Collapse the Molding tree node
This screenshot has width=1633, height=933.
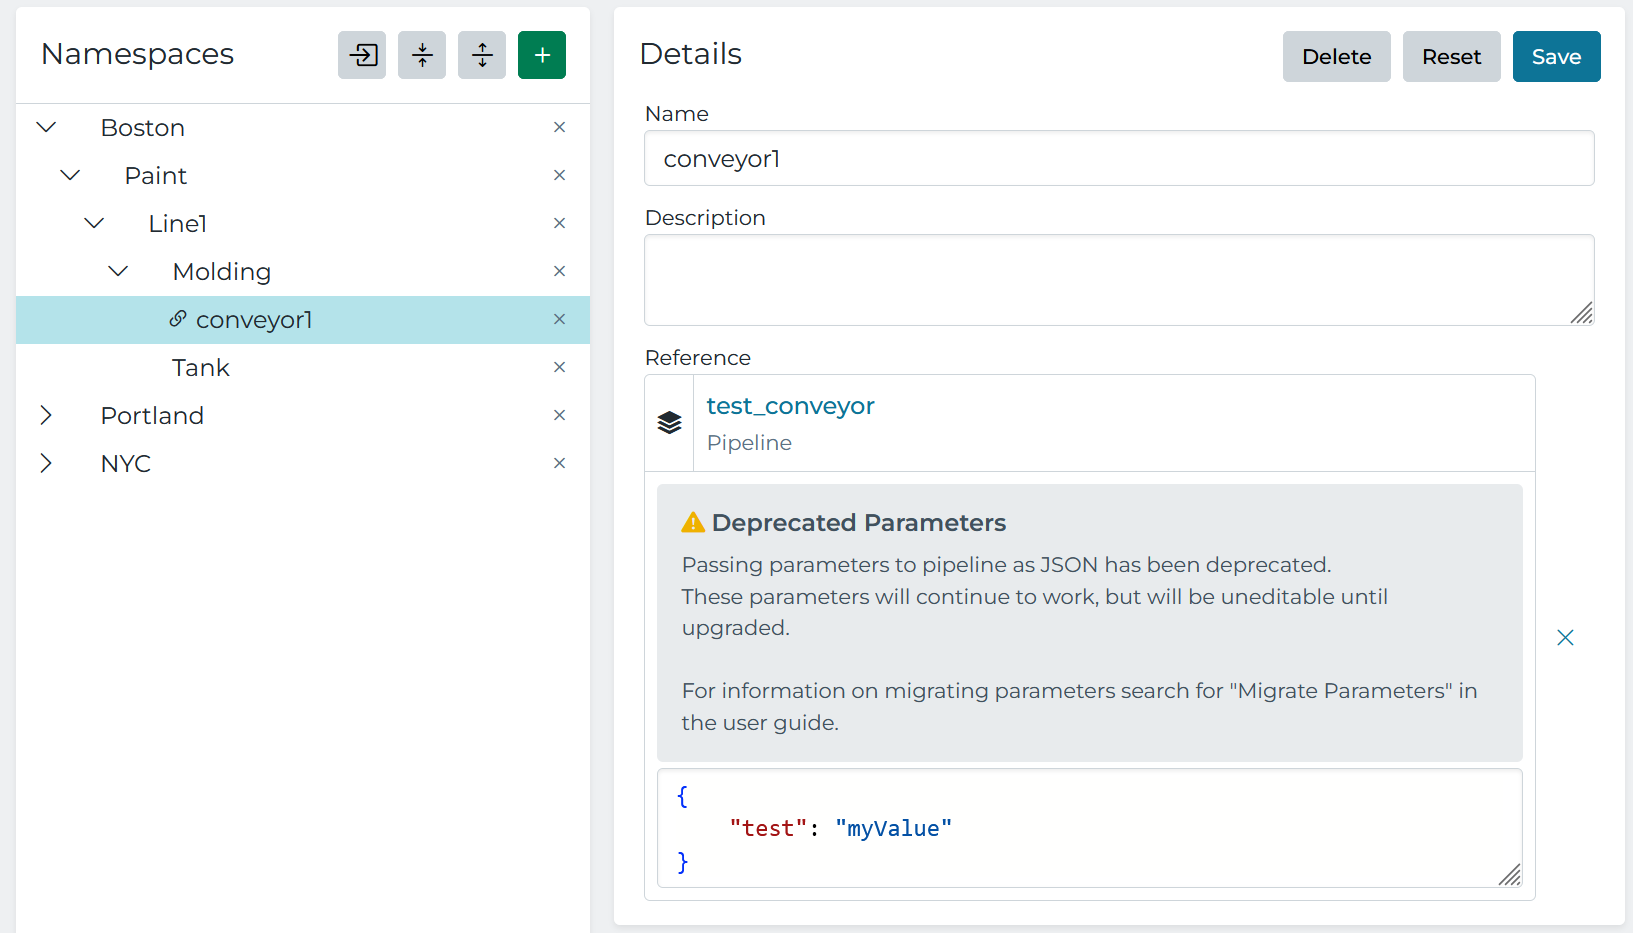coord(118,271)
